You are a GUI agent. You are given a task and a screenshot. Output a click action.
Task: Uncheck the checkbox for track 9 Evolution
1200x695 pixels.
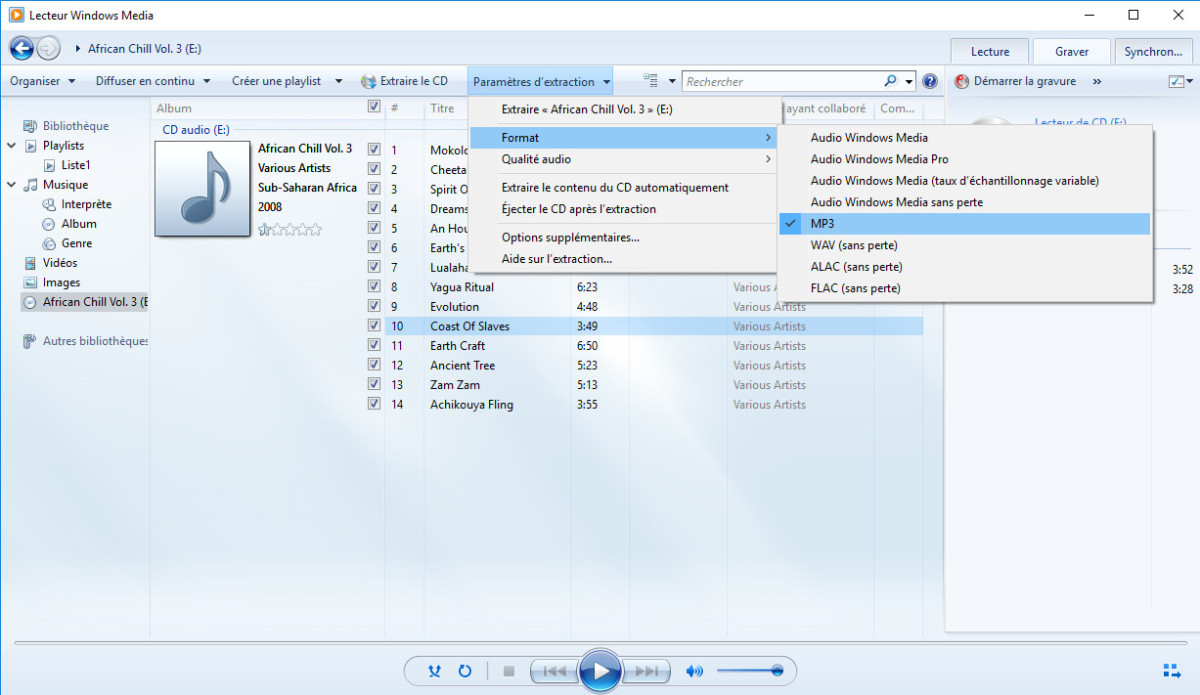(x=374, y=306)
